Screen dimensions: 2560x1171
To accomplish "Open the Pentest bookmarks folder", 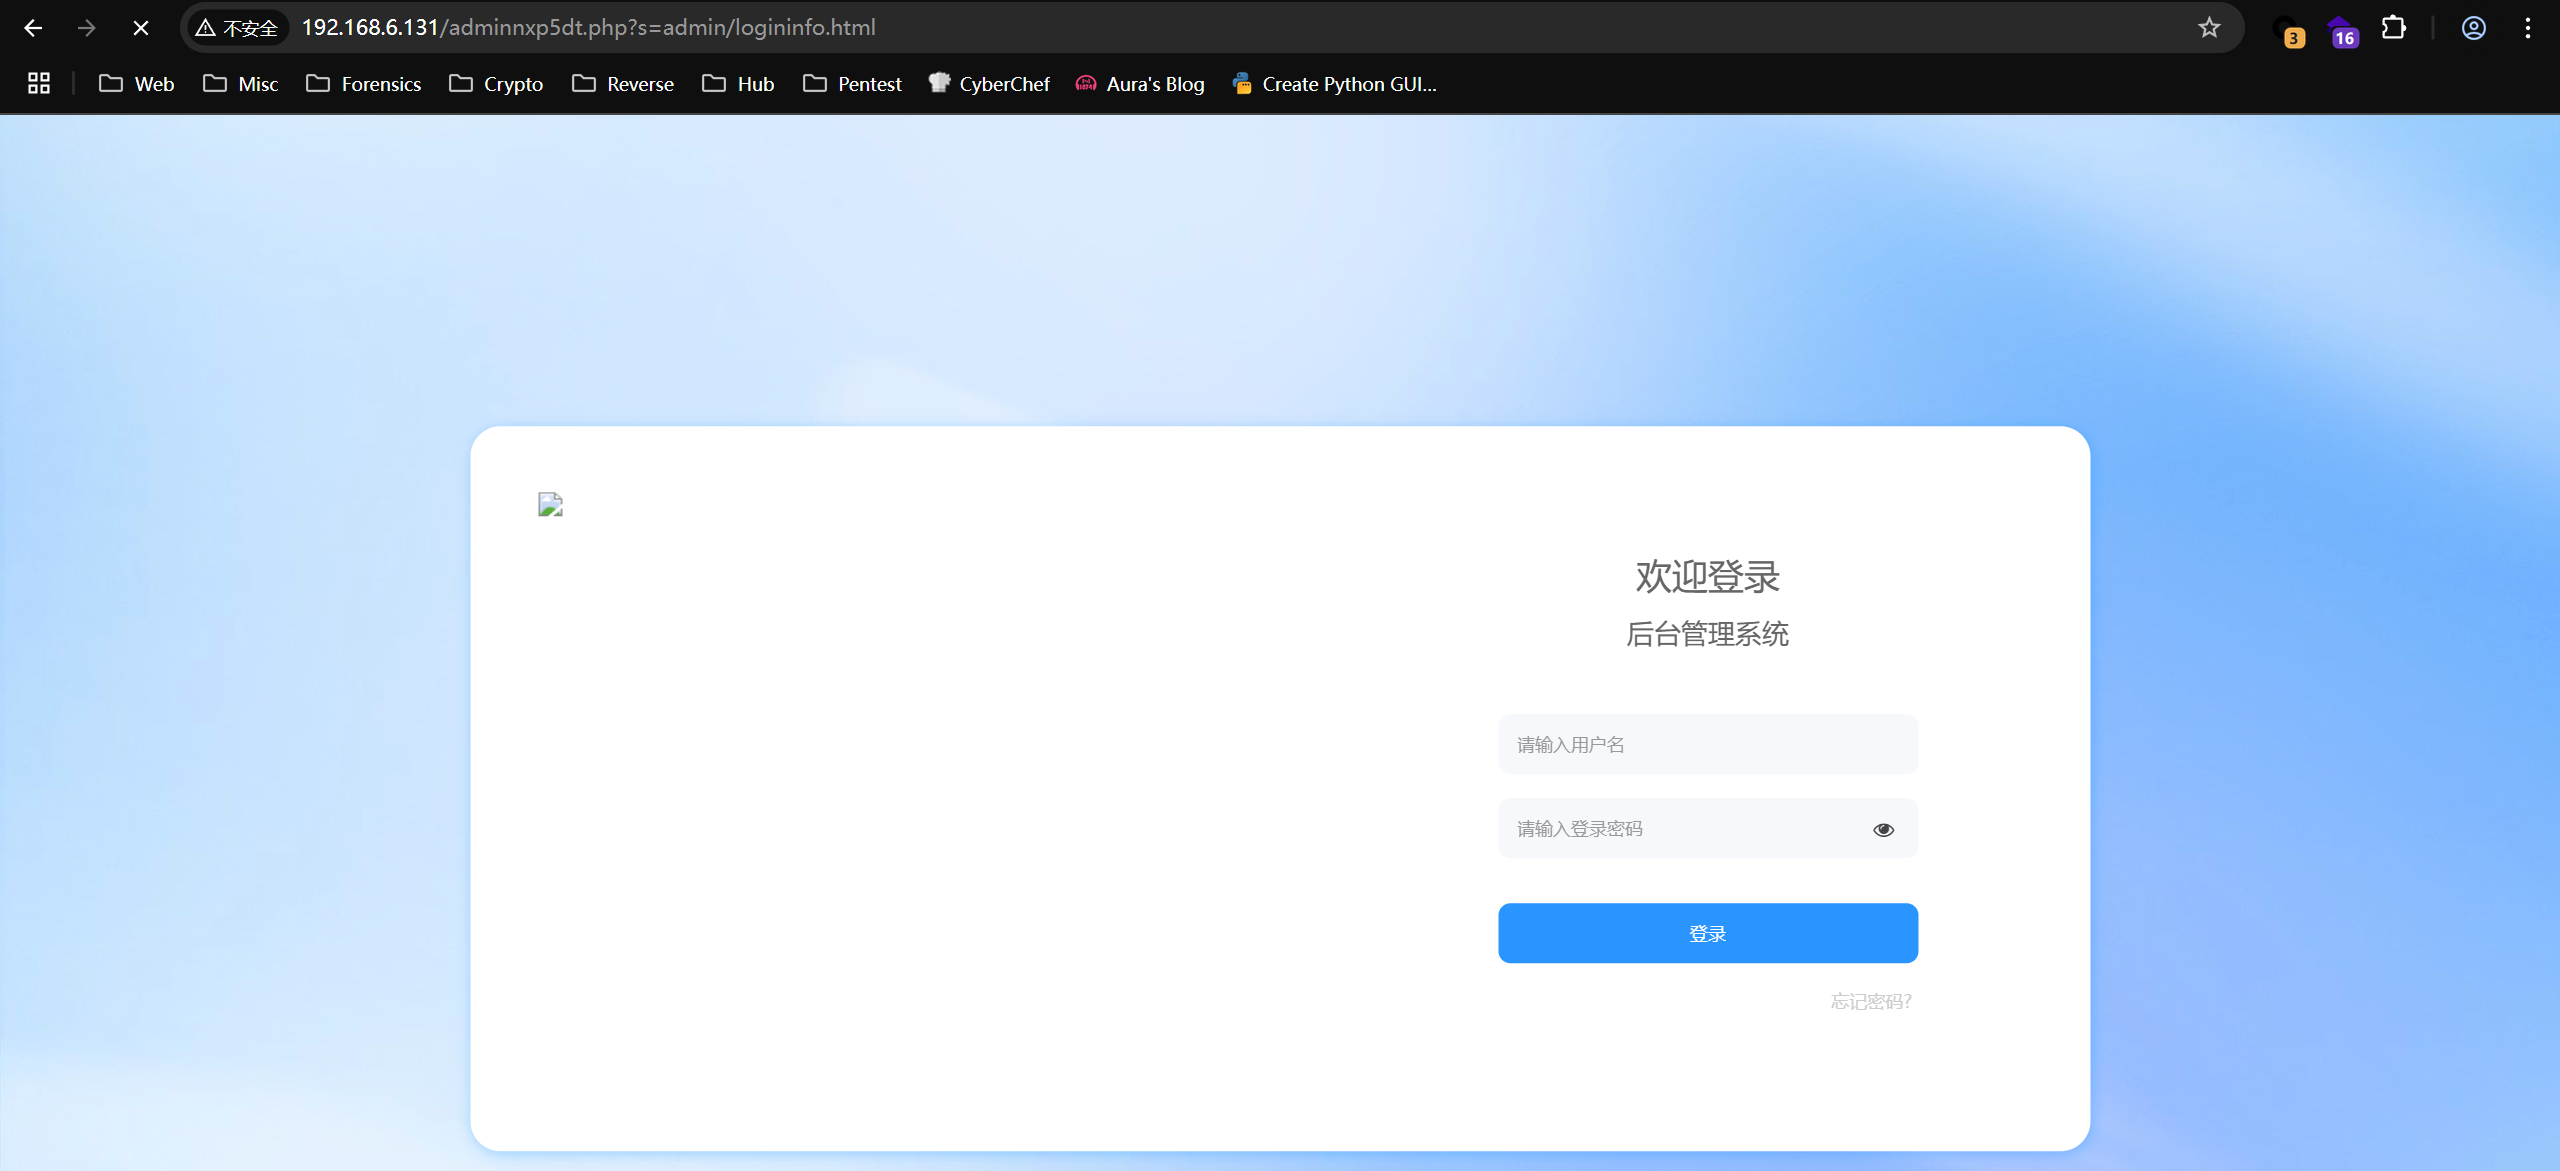I will click(852, 84).
